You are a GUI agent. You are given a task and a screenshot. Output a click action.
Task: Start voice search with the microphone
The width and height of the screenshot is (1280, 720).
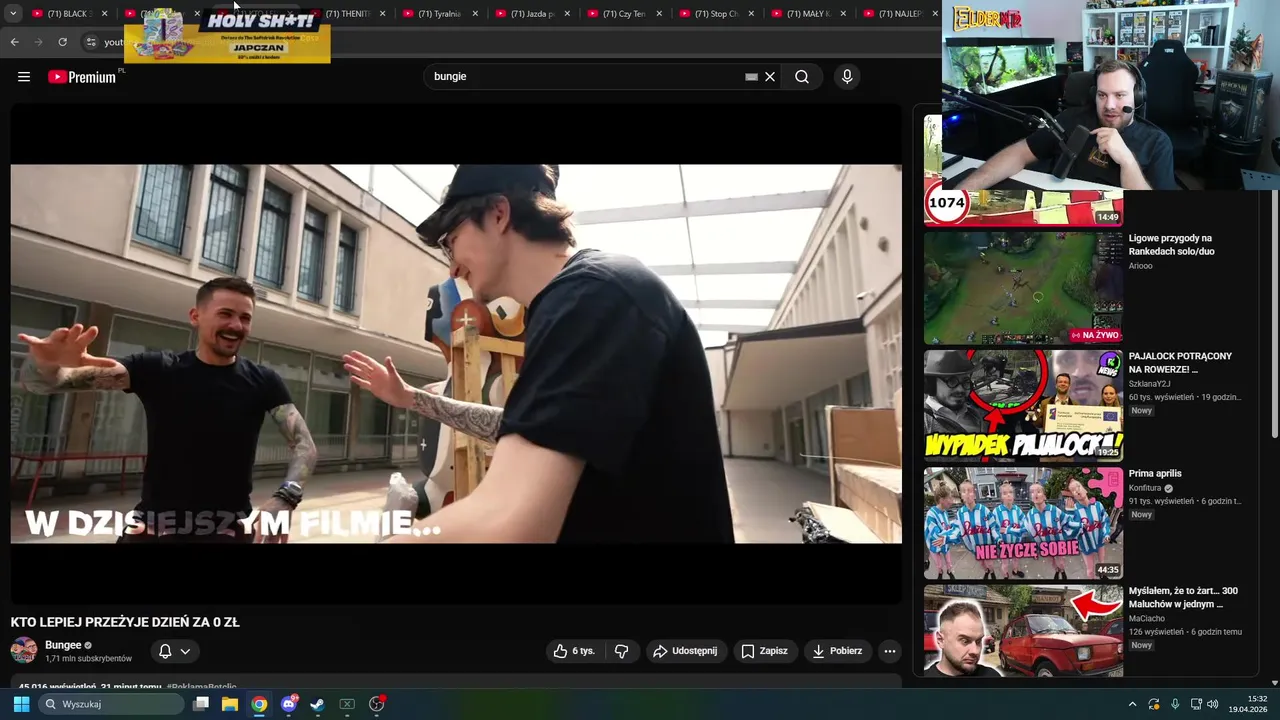click(847, 77)
